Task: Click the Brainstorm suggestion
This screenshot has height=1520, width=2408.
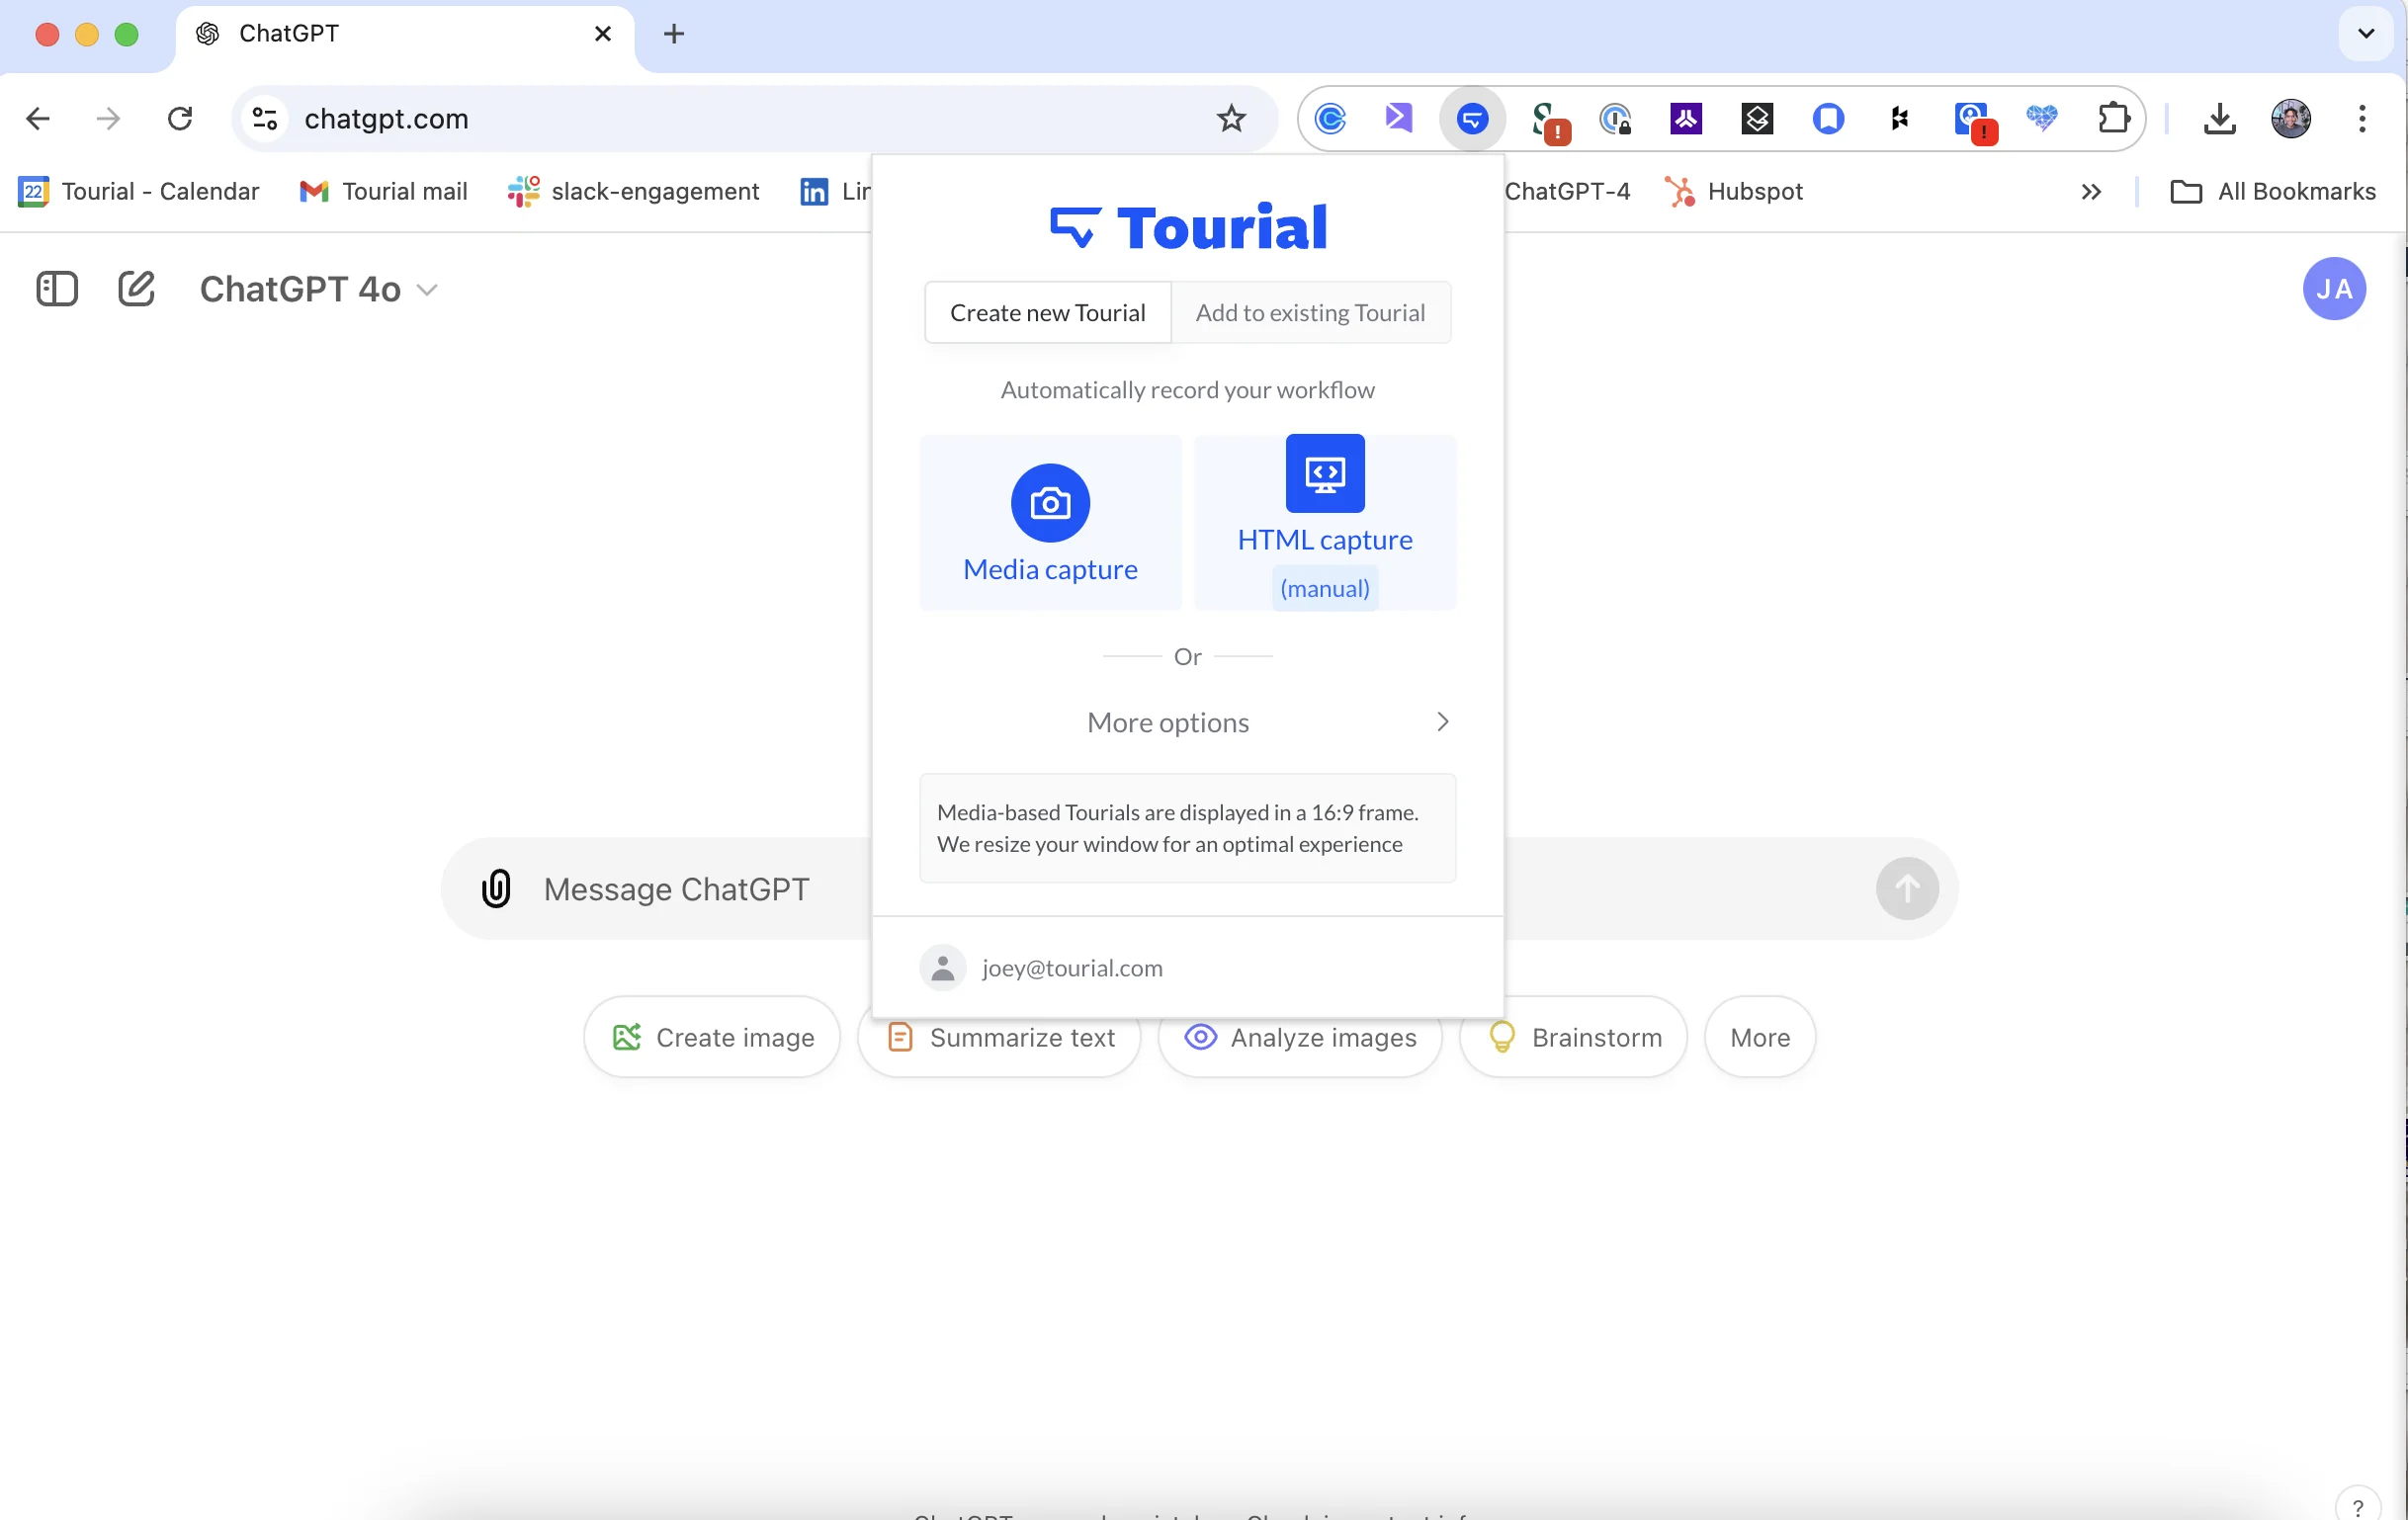Action: click(x=1573, y=1037)
